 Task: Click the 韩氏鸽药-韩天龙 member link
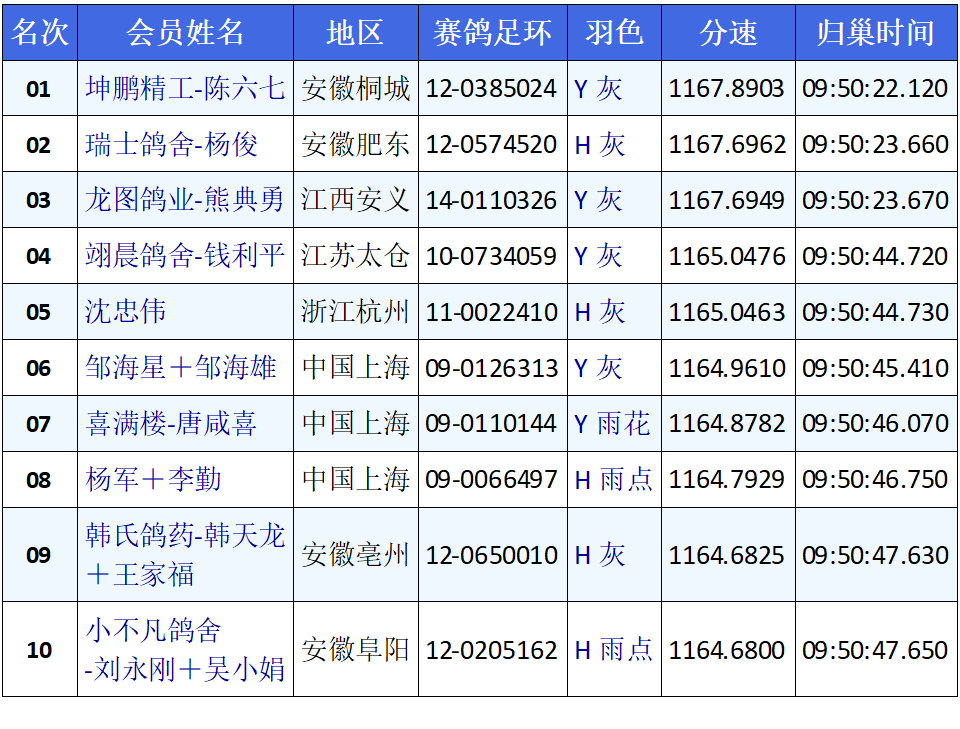(x=185, y=536)
